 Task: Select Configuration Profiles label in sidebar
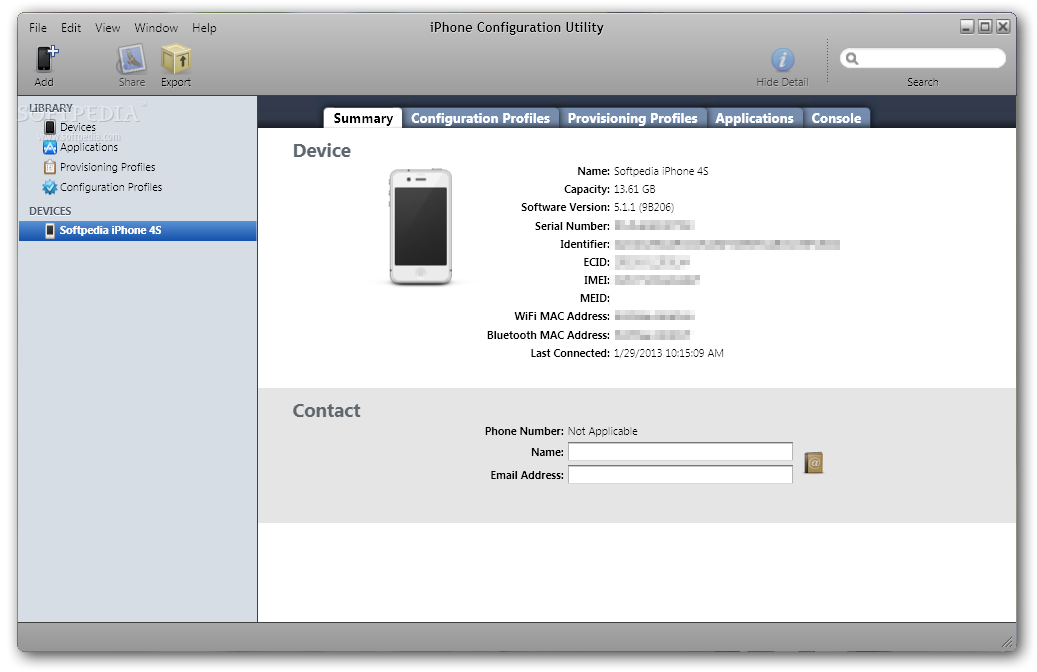pos(111,187)
